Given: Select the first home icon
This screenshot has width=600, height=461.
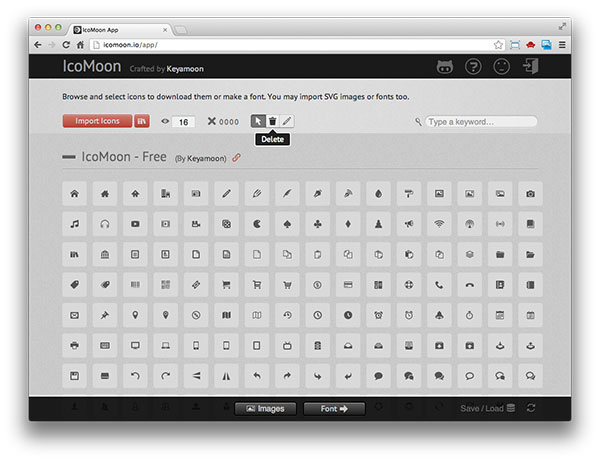Looking at the screenshot, I should [x=75, y=194].
